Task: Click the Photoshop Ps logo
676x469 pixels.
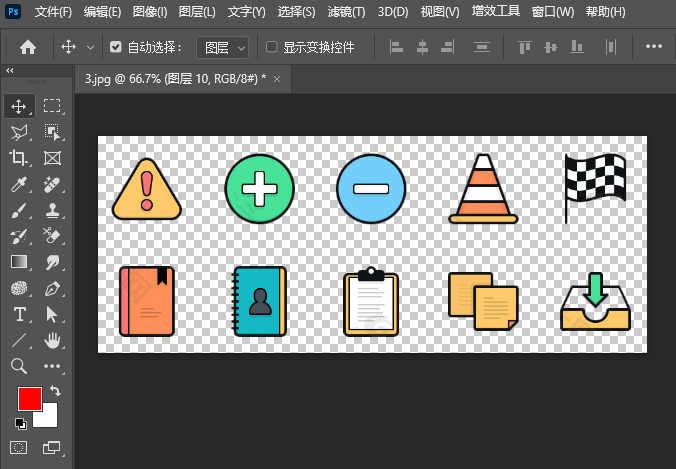Action: click(x=13, y=11)
